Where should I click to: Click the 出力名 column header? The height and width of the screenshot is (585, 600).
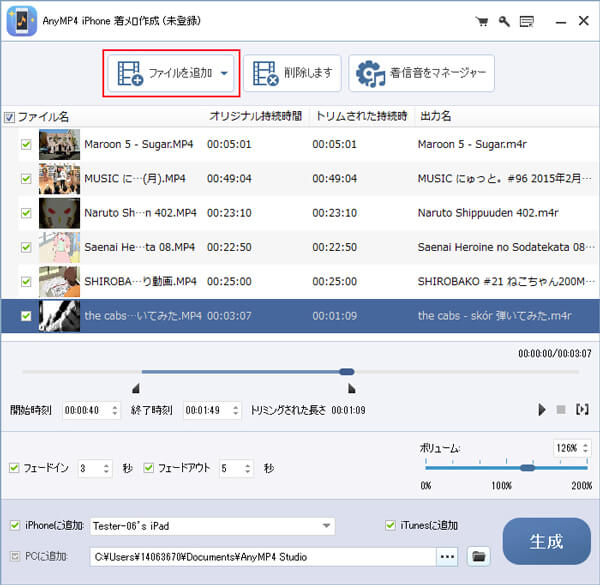(436, 117)
